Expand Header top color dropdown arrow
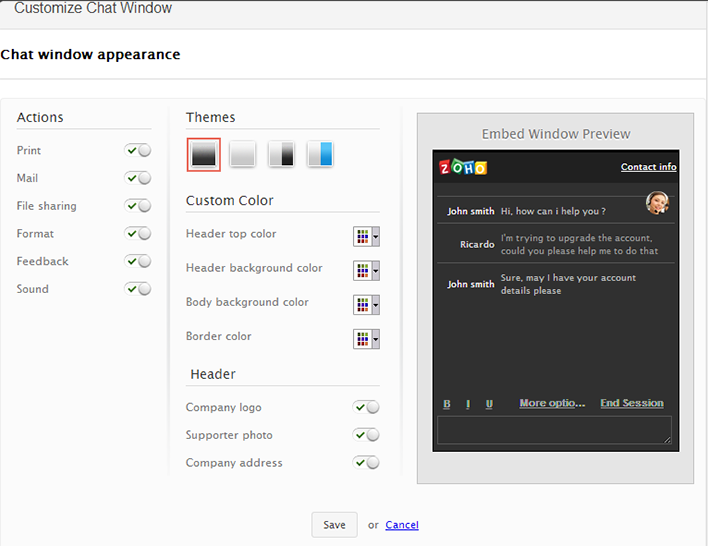Viewport: 708px width, 546px height. coord(376,236)
